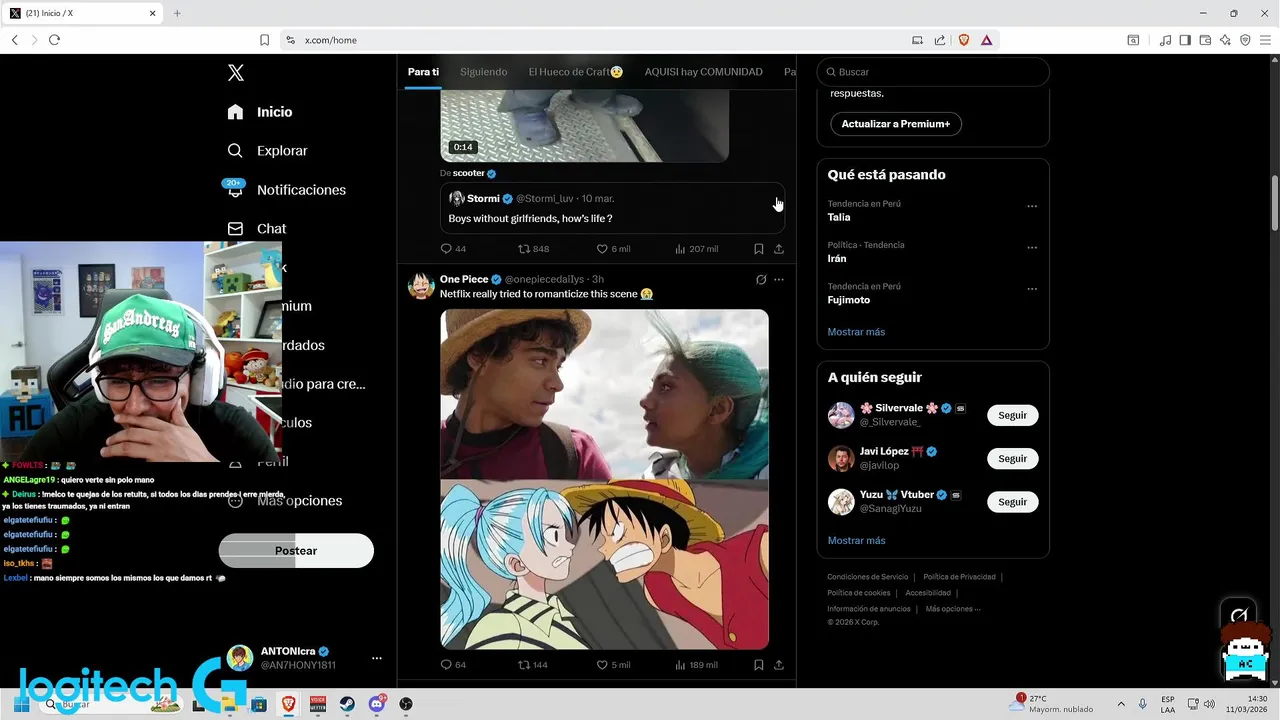This screenshot has width=1280, height=720.
Task: Open Chat in the sidebar
Action: click(257, 229)
